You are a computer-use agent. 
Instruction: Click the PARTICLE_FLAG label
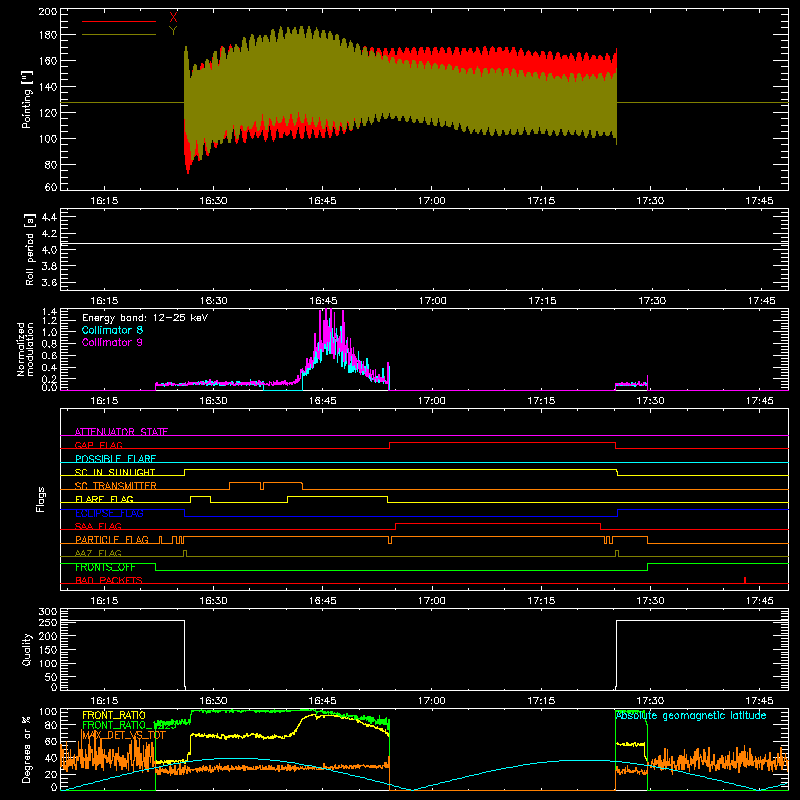(112, 540)
